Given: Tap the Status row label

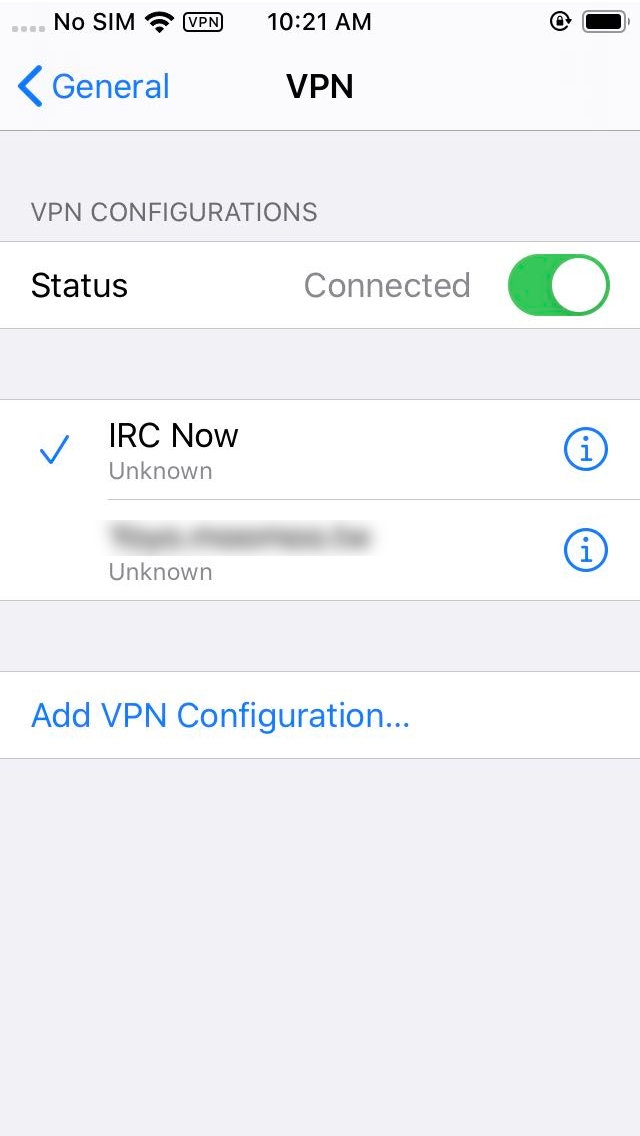Looking at the screenshot, I should 79,285.
